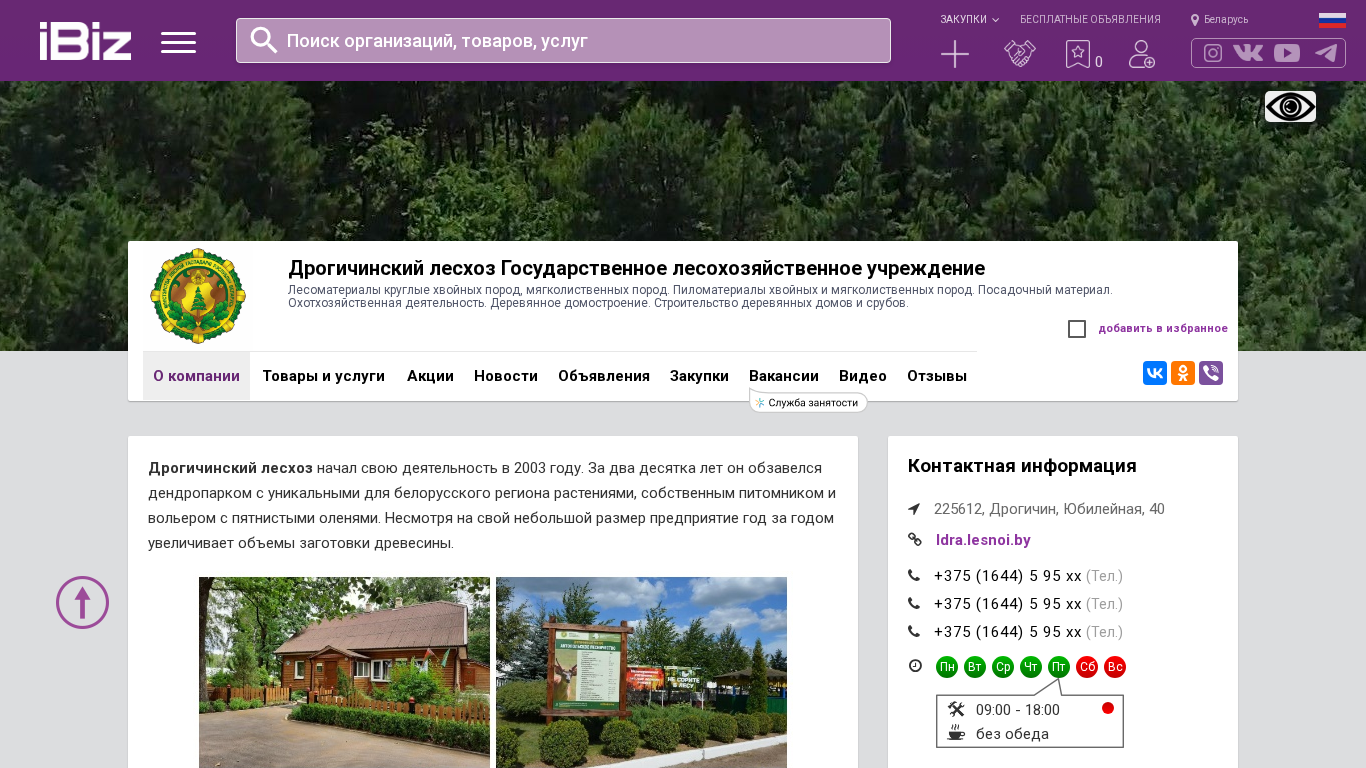Switch to the Вакансии tab
This screenshot has height=768, width=1366.
[x=784, y=376]
